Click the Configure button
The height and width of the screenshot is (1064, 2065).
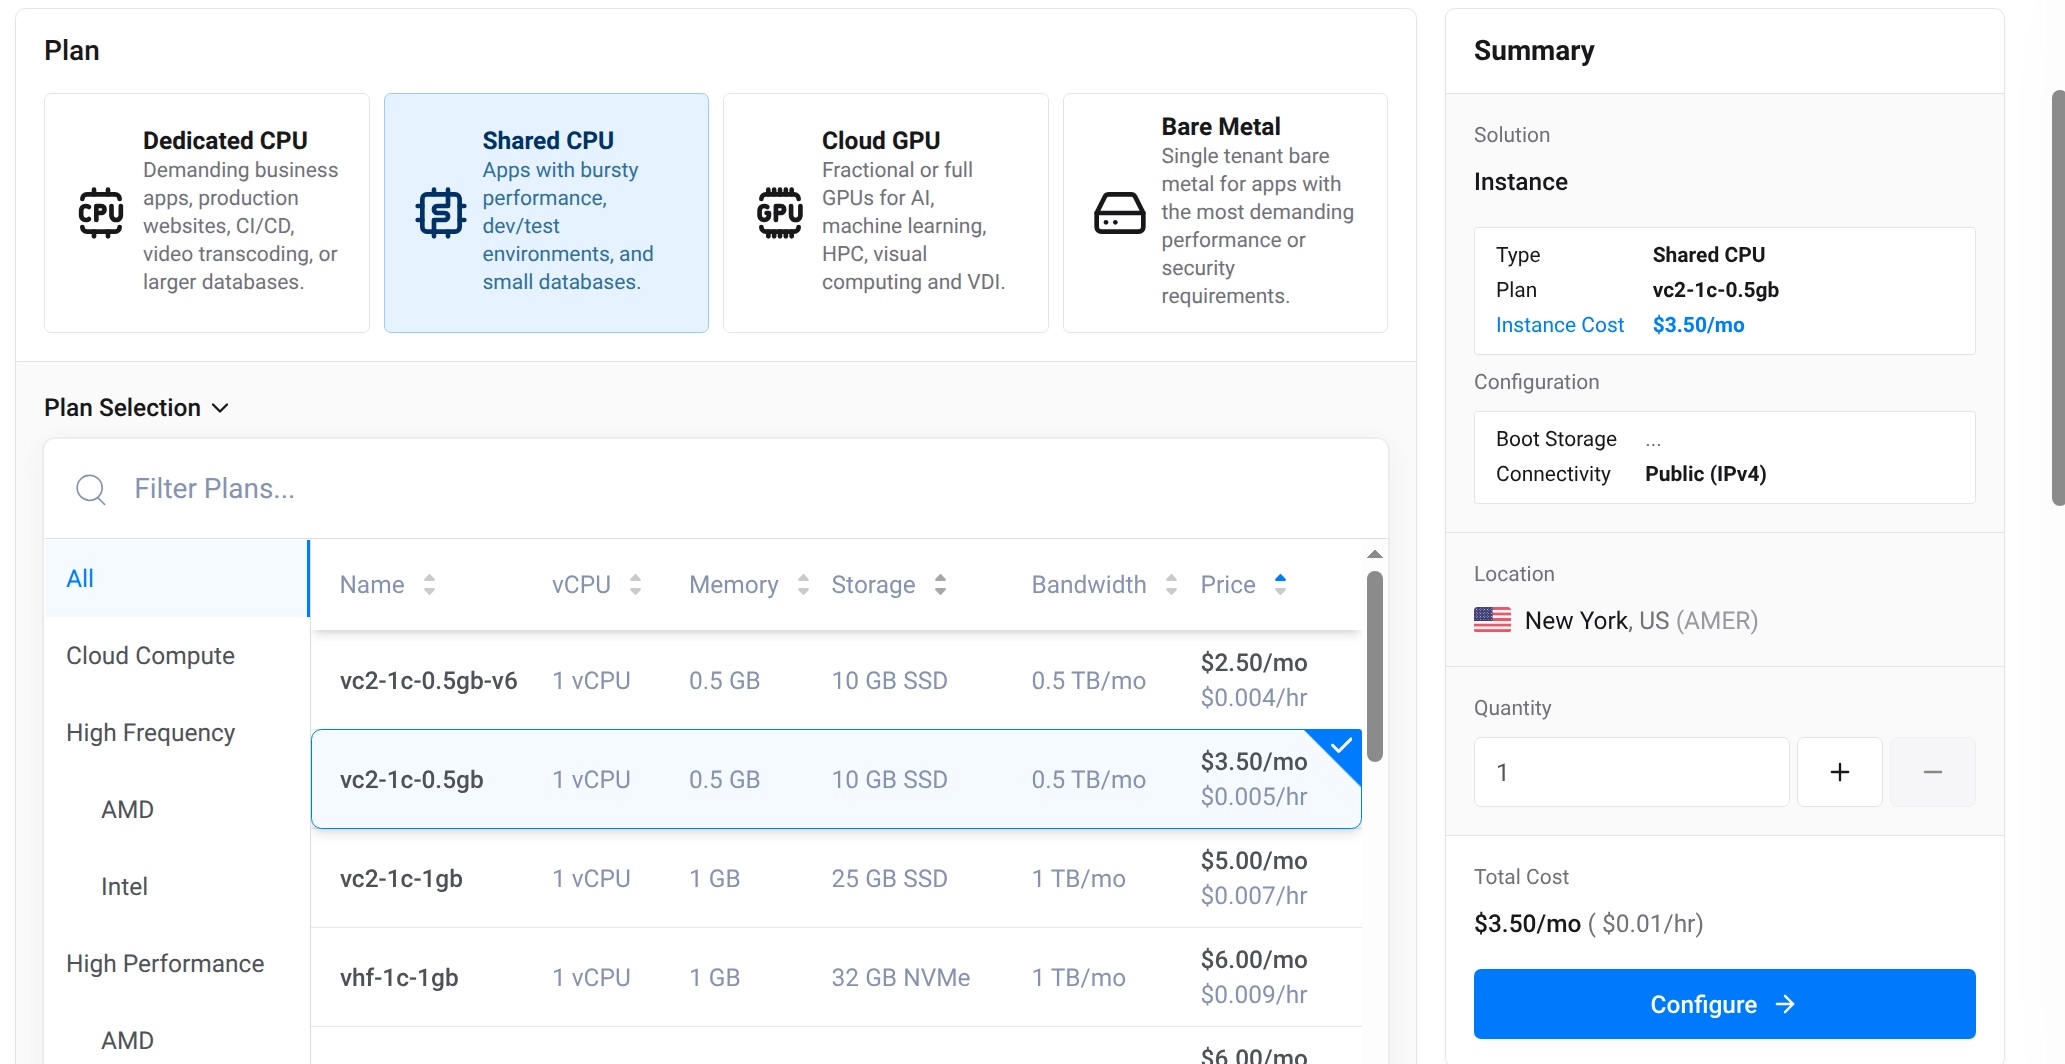[x=1724, y=1004]
